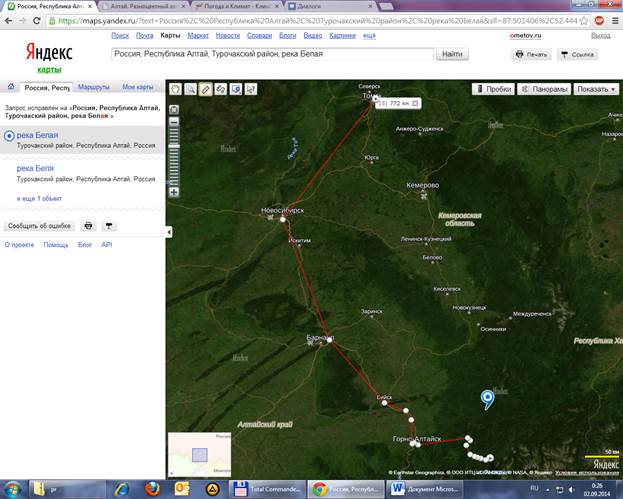Image resolution: width=623 pixels, height=499 pixels.
Task: Reload the page in the browser
Action: coord(36,21)
